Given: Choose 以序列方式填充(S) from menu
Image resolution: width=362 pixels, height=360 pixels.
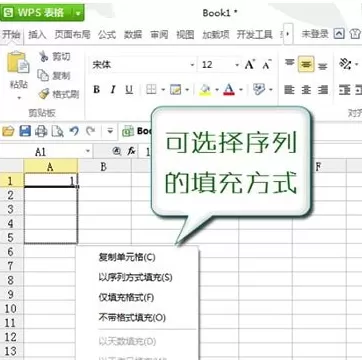Looking at the screenshot, I should (x=136, y=277).
